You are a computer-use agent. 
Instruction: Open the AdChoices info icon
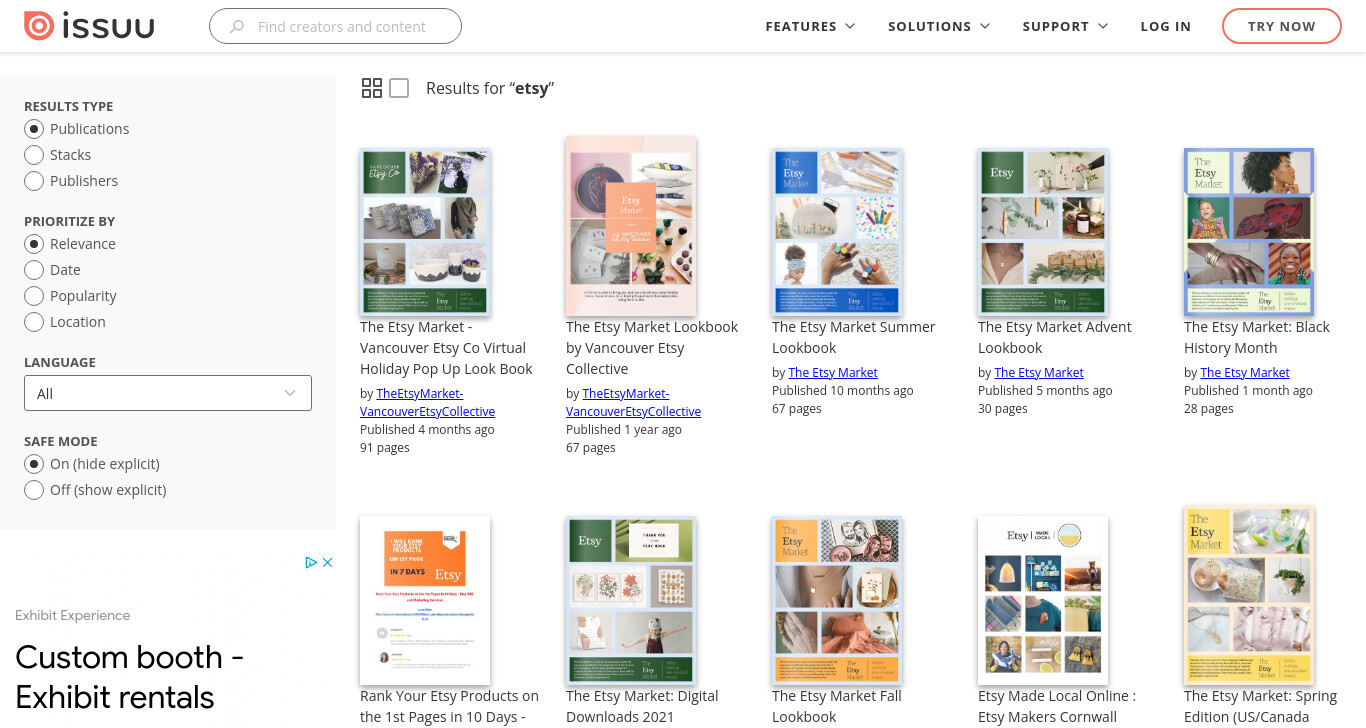pos(311,563)
